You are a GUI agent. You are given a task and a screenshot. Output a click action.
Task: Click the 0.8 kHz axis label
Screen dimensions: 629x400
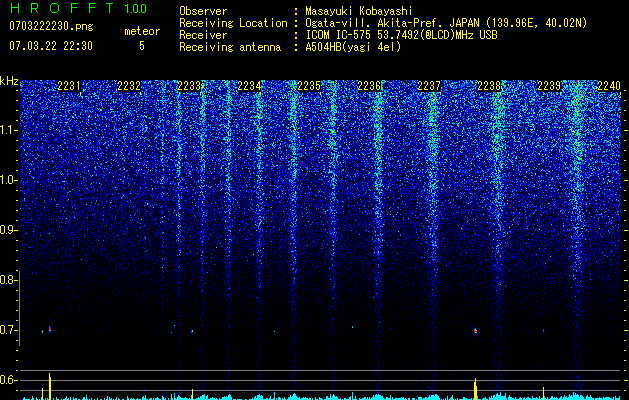click(x=6, y=280)
